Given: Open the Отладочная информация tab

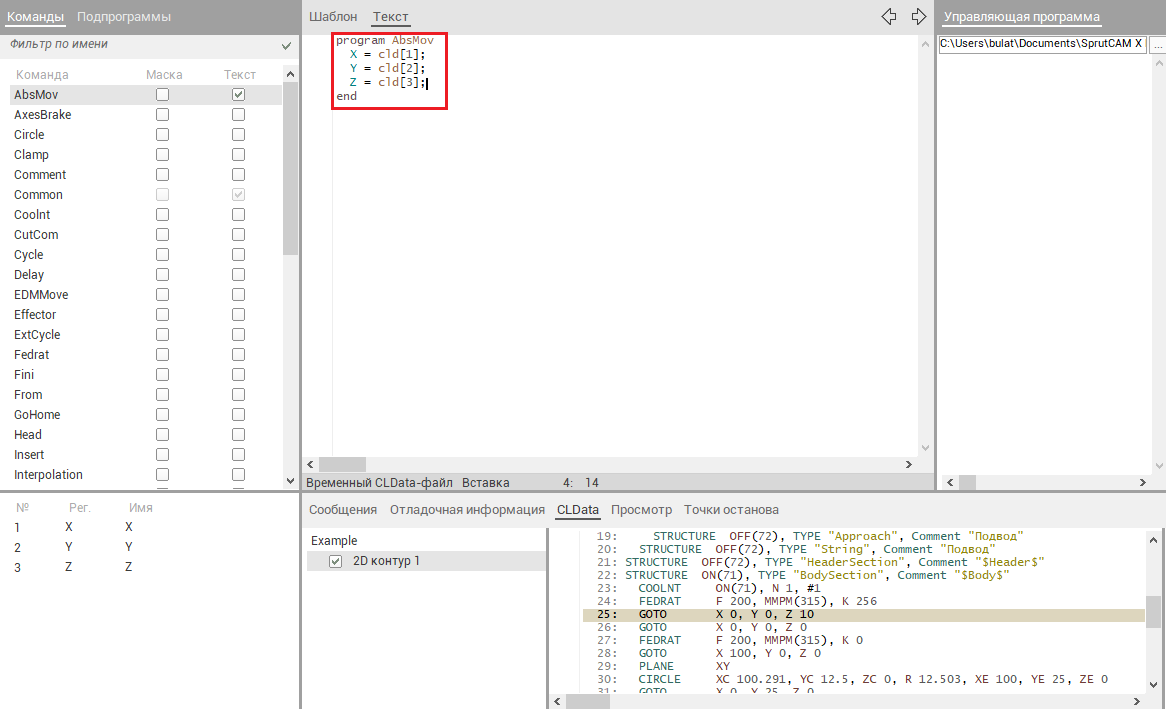Looking at the screenshot, I should tap(467, 510).
